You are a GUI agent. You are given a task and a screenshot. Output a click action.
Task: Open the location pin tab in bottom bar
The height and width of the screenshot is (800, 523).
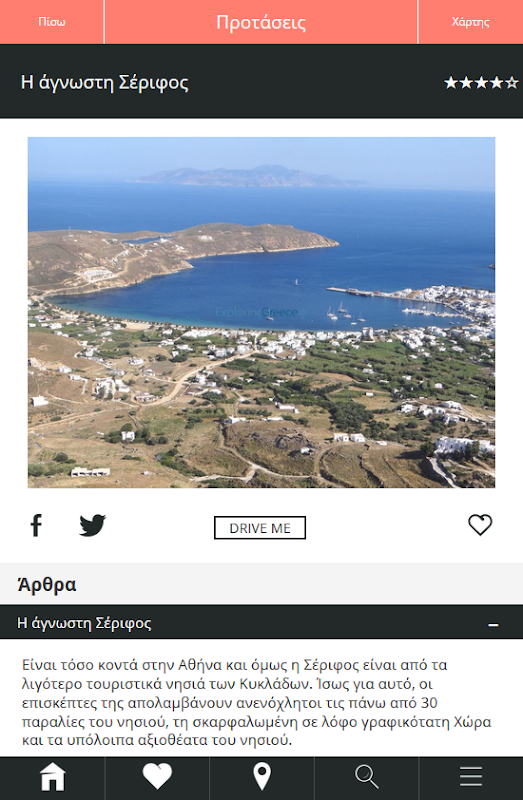coord(262,777)
